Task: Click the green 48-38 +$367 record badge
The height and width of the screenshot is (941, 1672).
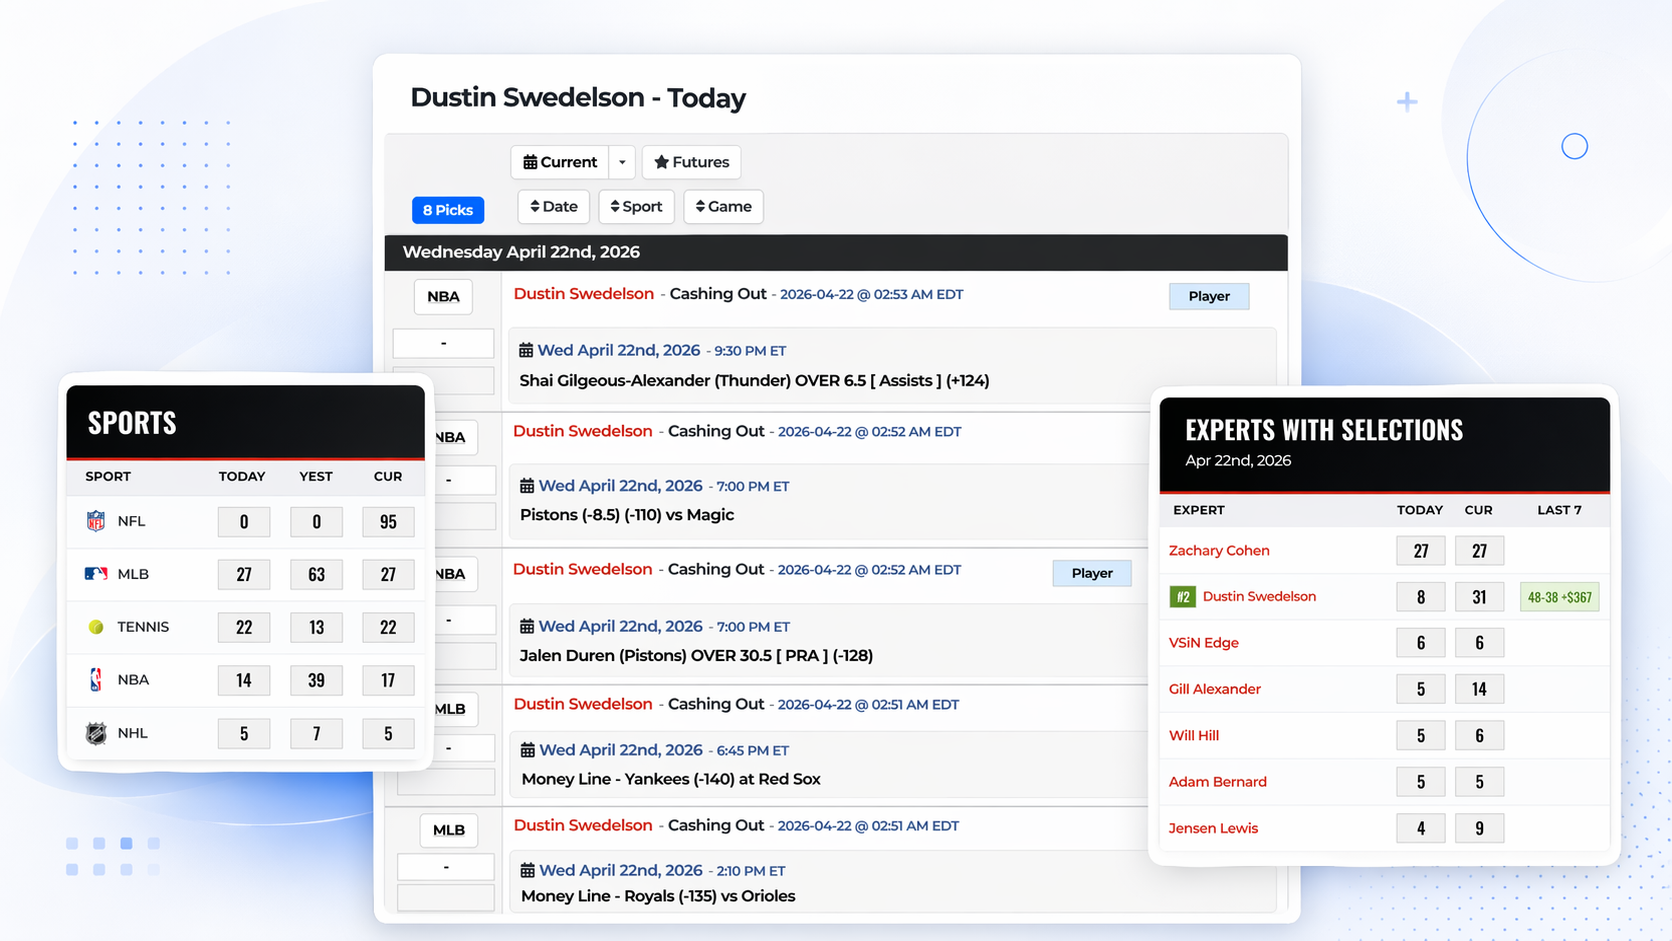Action: tap(1559, 597)
